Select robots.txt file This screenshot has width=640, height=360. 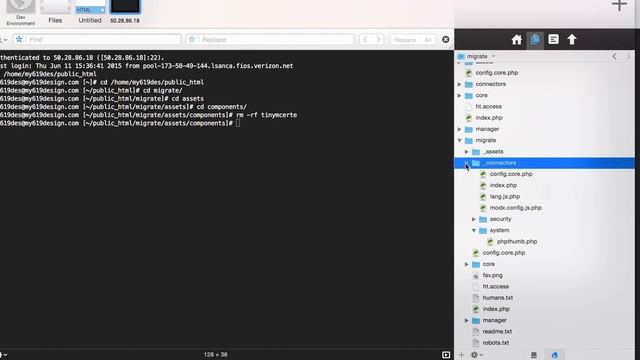(496, 343)
